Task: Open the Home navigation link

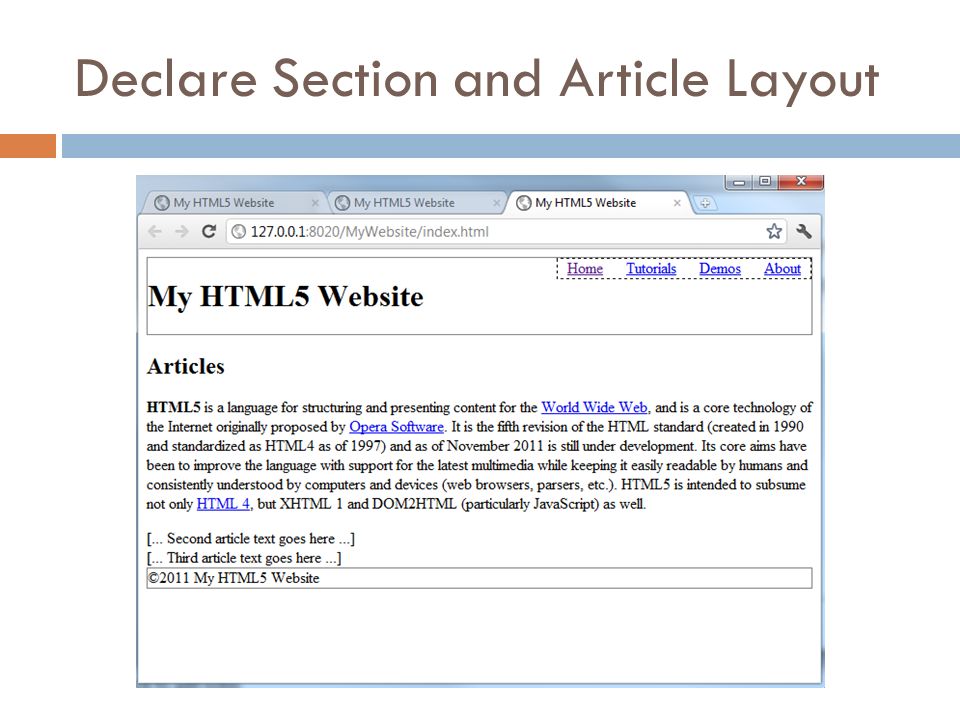Action: coord(585,269)
